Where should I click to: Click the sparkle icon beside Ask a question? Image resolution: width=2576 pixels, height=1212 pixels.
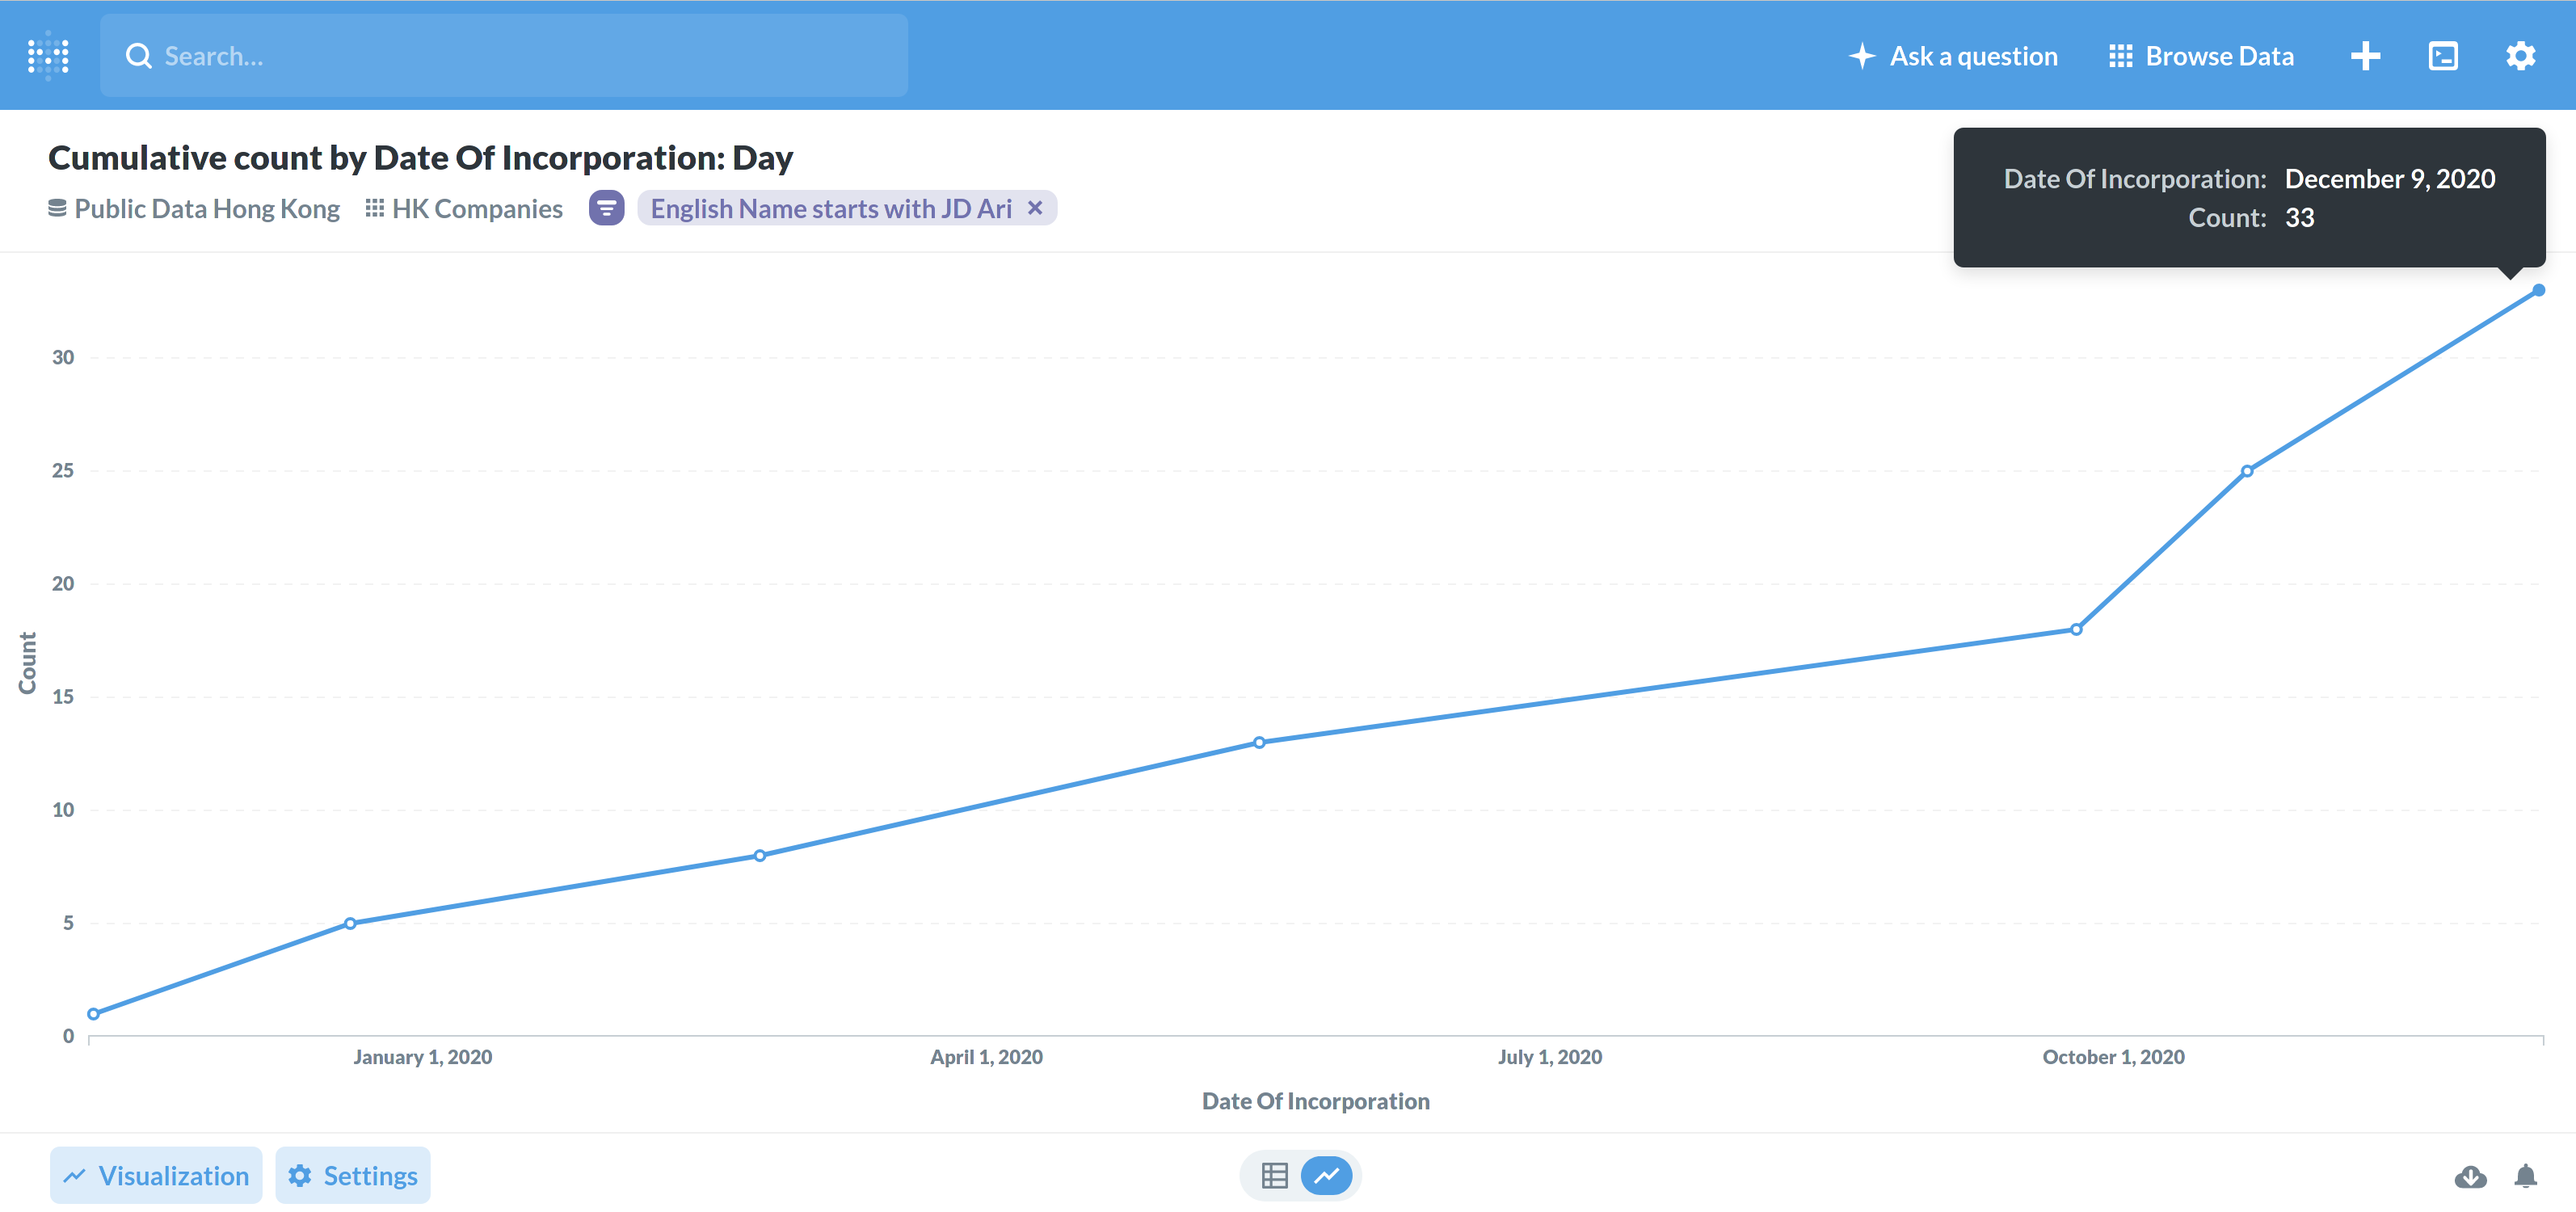1861,56
